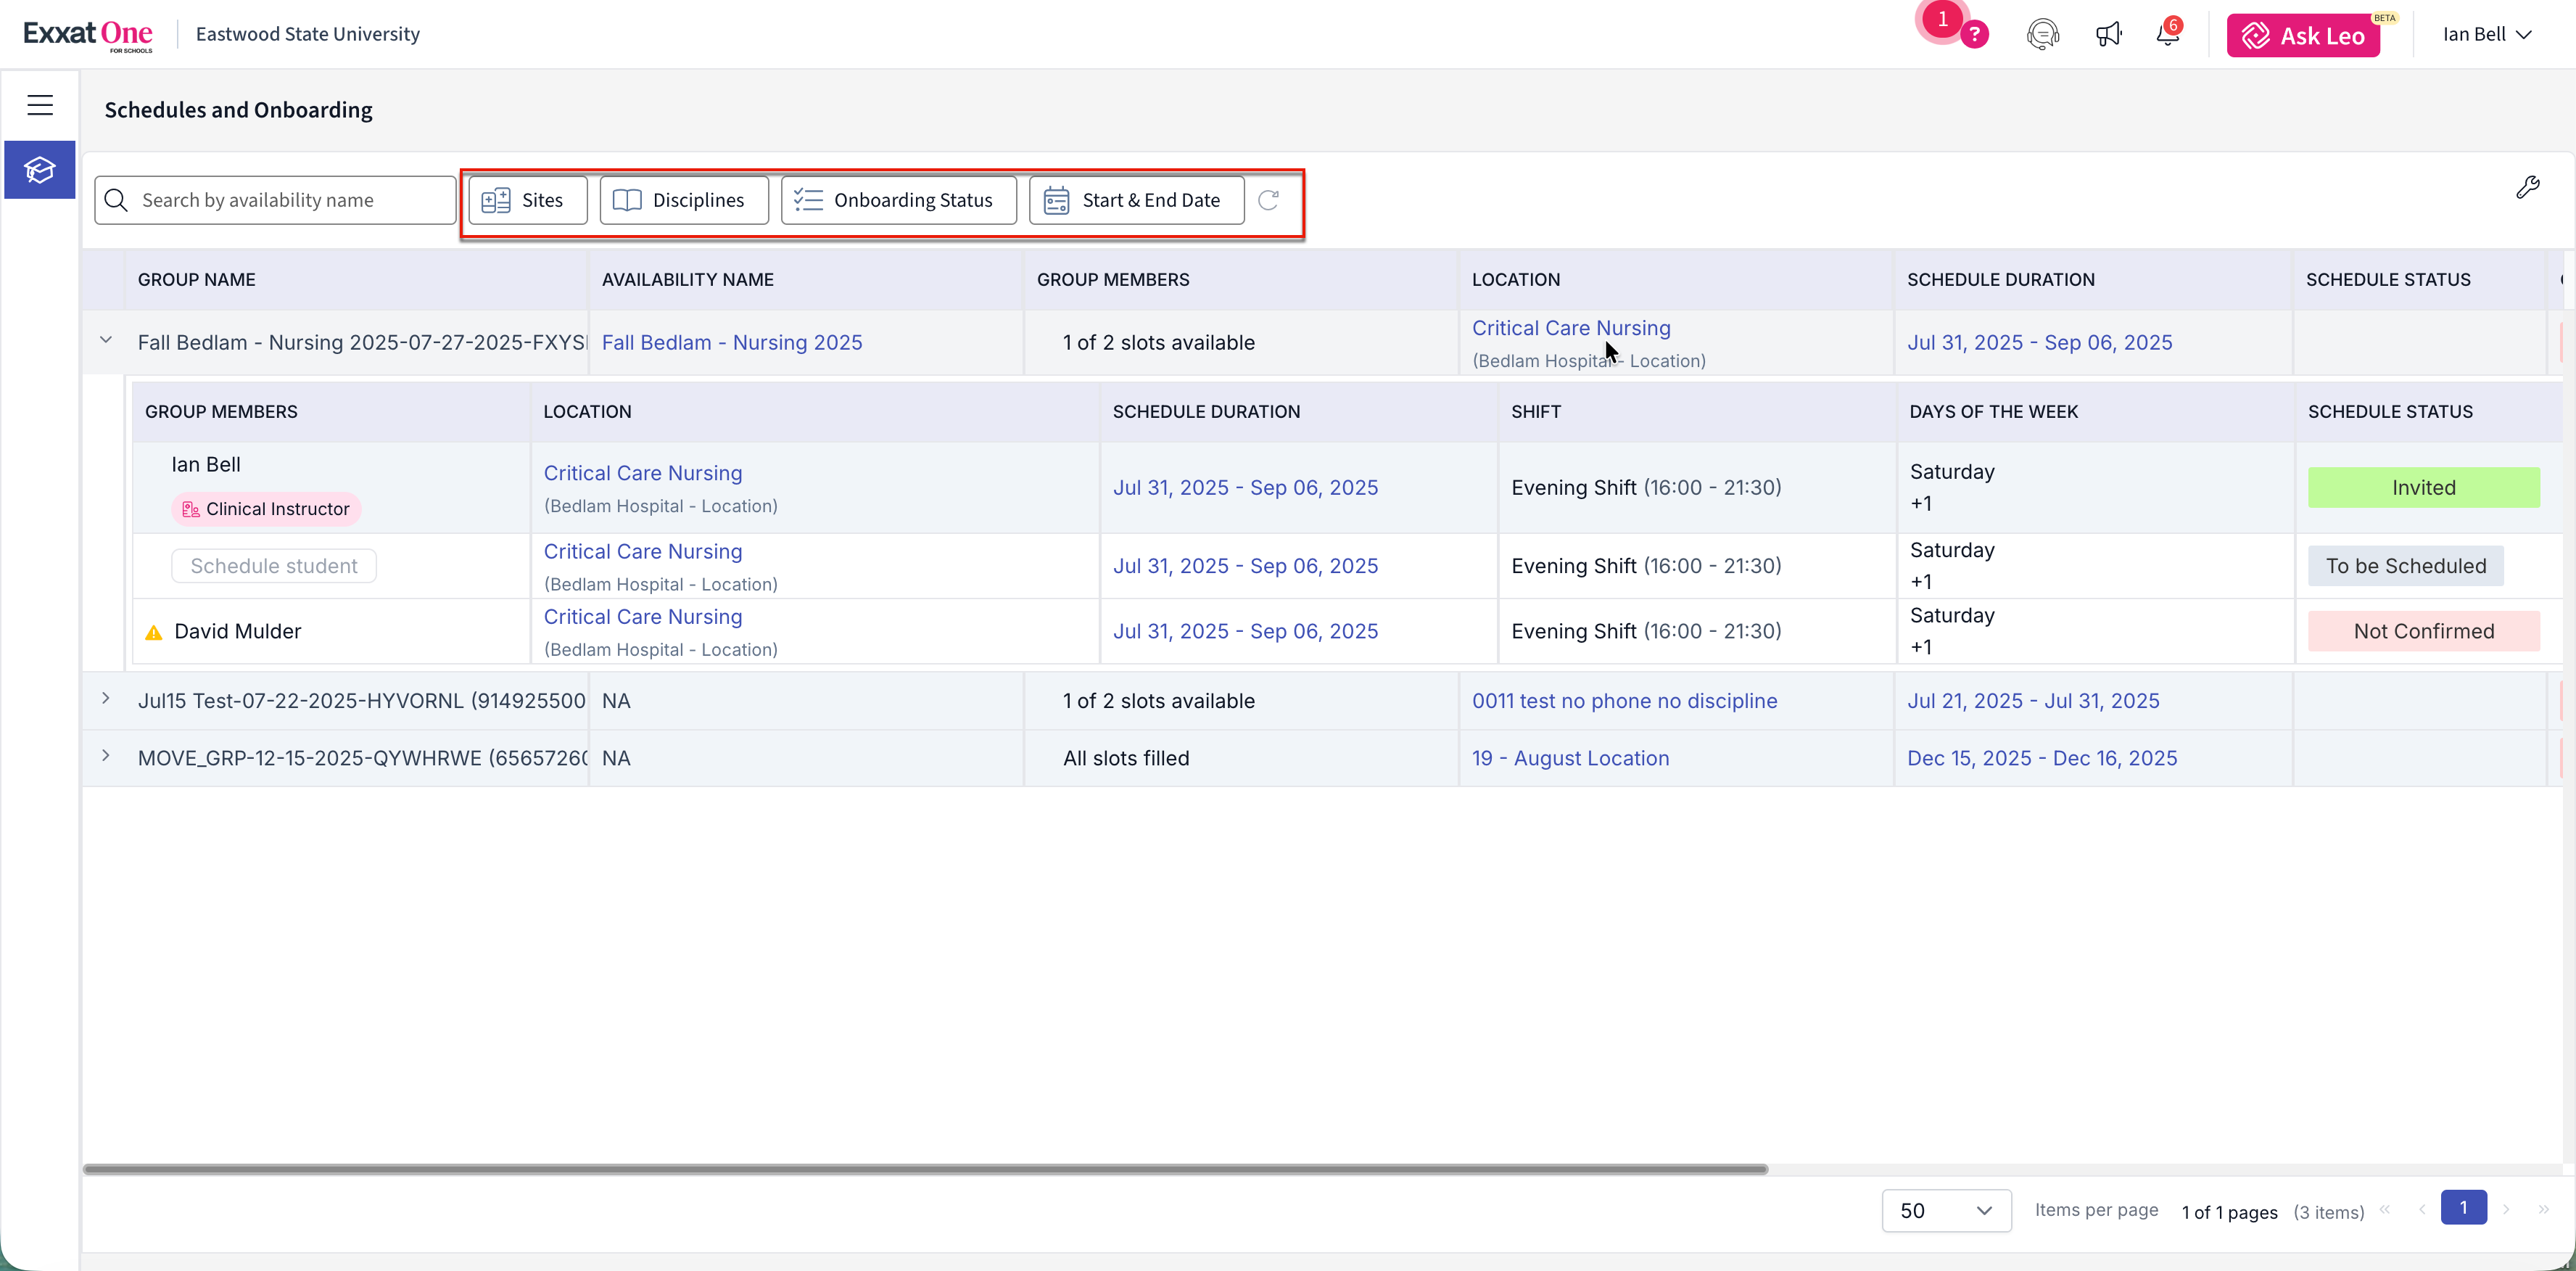Viewport: 2576px width, 1271px height.
Task: Click the graduation cap sidebar icon
Action: pyautogui.click(x=40, y=170)
